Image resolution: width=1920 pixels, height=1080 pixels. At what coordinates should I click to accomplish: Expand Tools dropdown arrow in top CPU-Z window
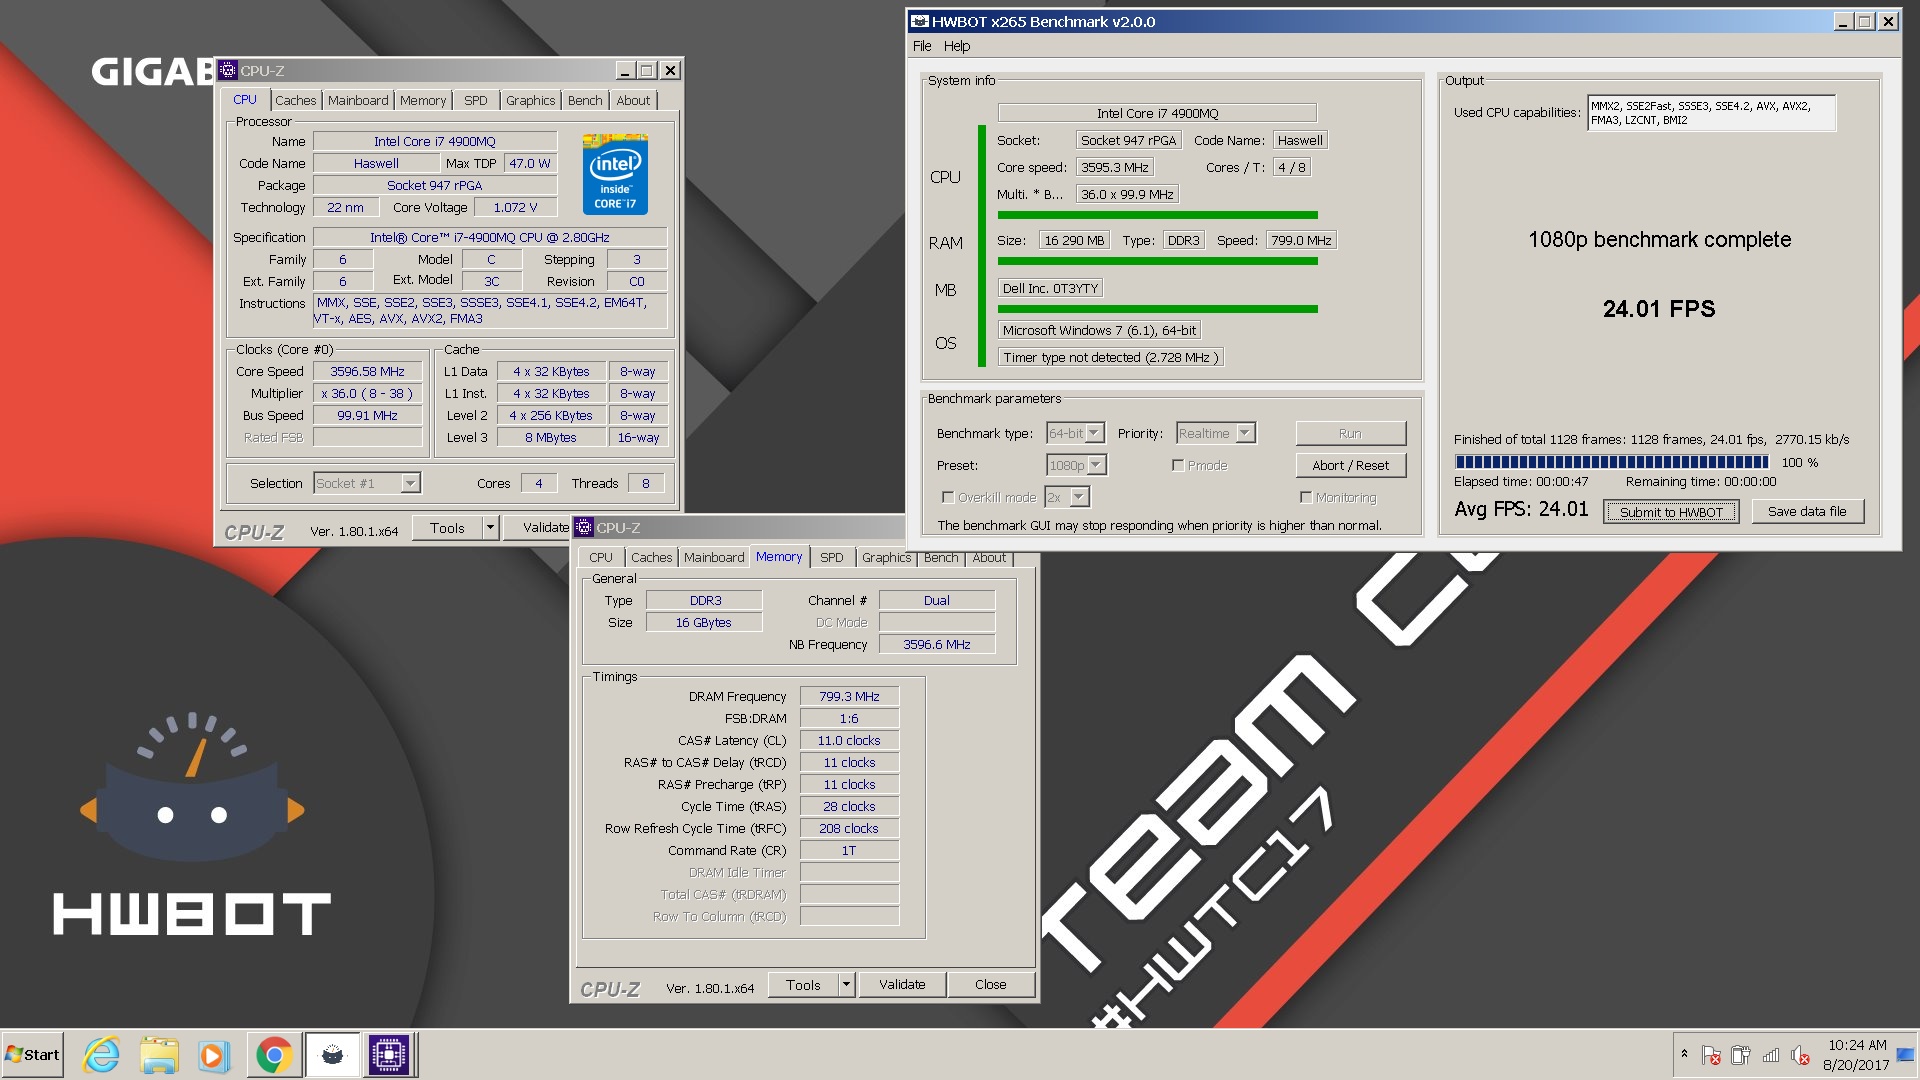tap(490, 527)
